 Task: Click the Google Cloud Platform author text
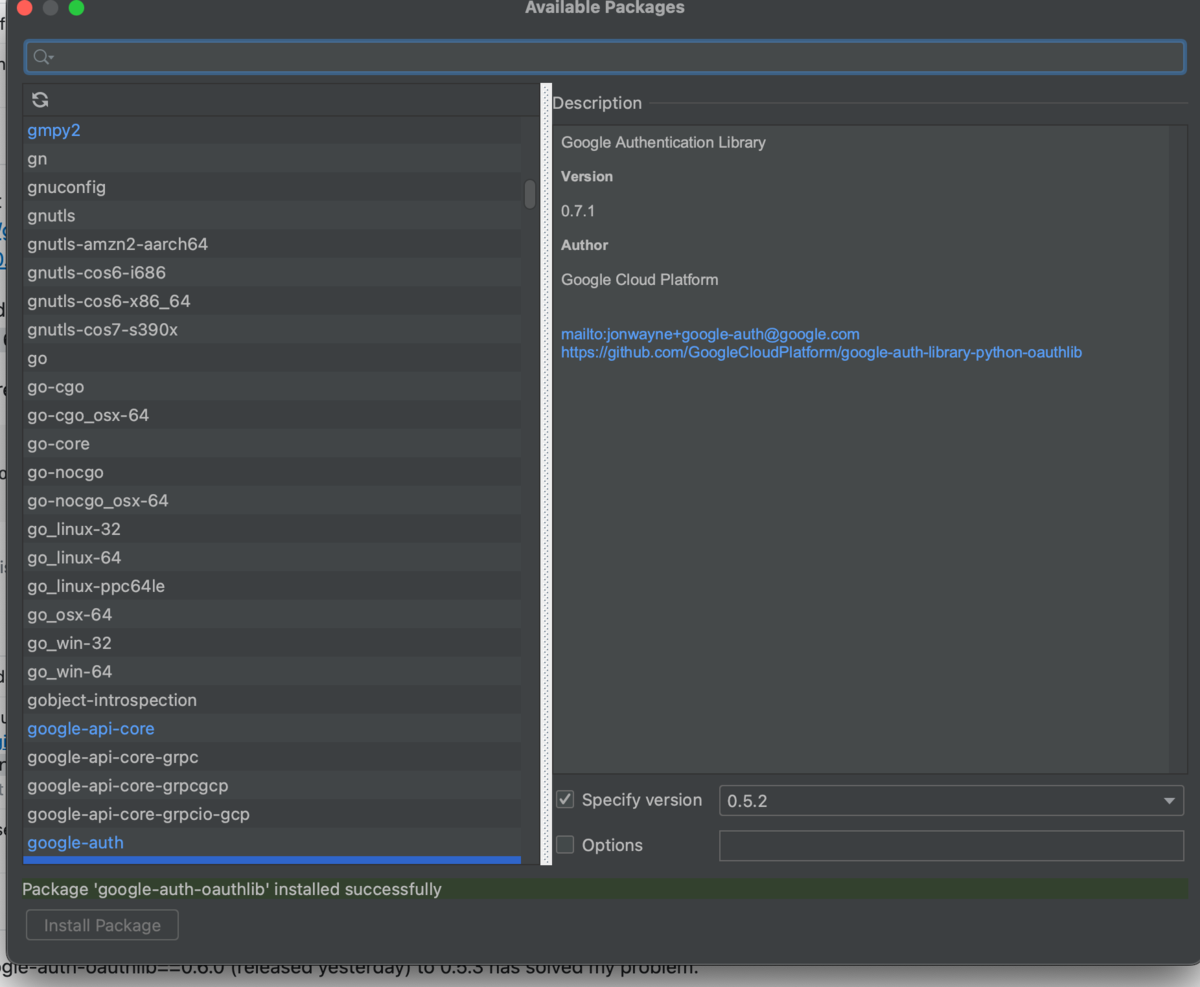coord(640,280)
